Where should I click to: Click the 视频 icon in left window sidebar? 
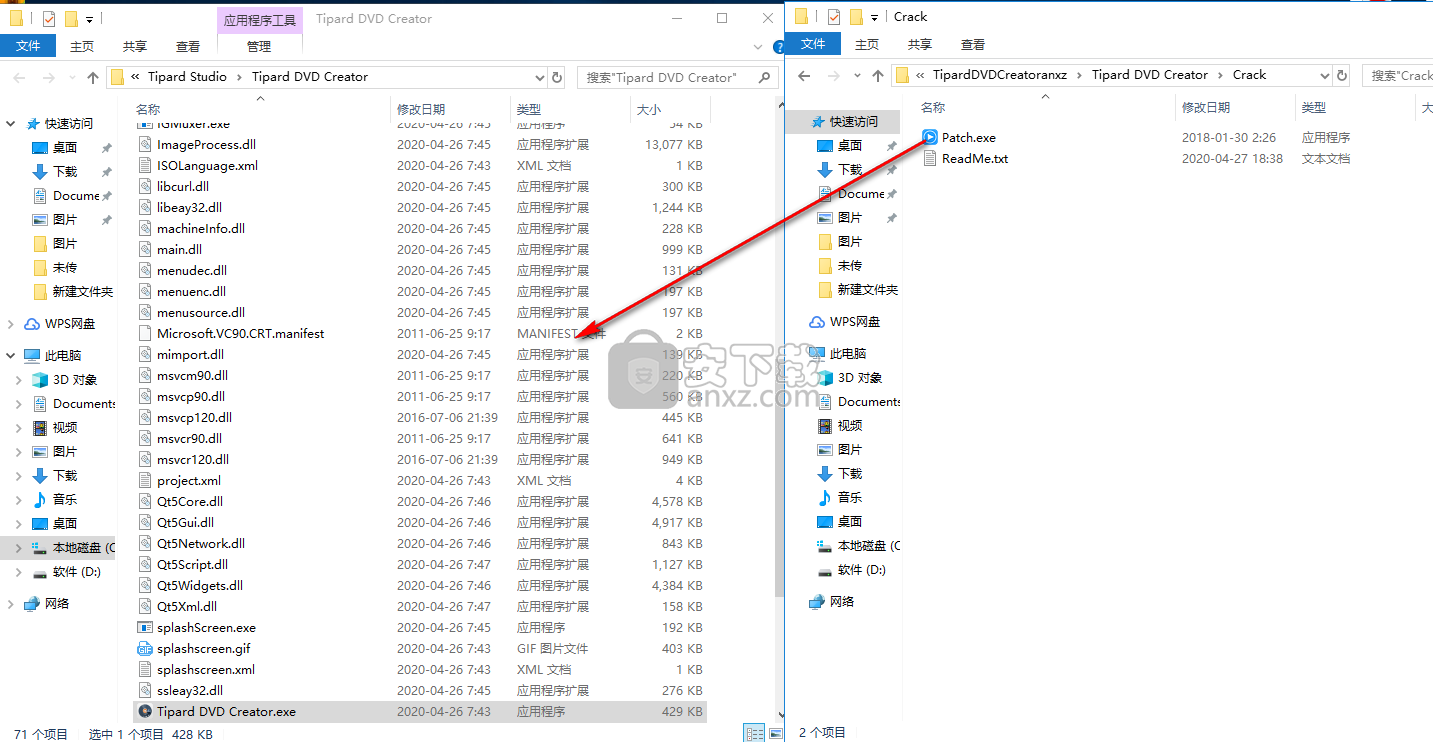pos(40,428)
